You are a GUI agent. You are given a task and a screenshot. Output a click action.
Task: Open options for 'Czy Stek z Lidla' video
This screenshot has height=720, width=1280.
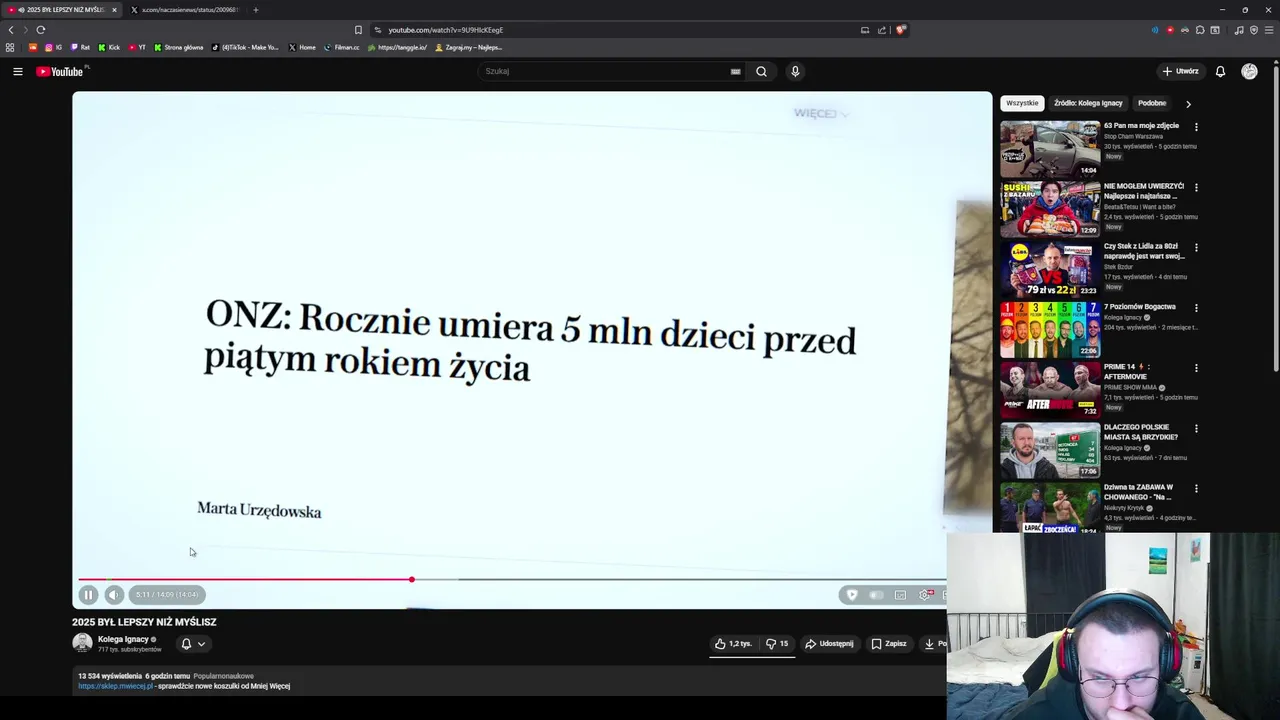pos(1196,247)
